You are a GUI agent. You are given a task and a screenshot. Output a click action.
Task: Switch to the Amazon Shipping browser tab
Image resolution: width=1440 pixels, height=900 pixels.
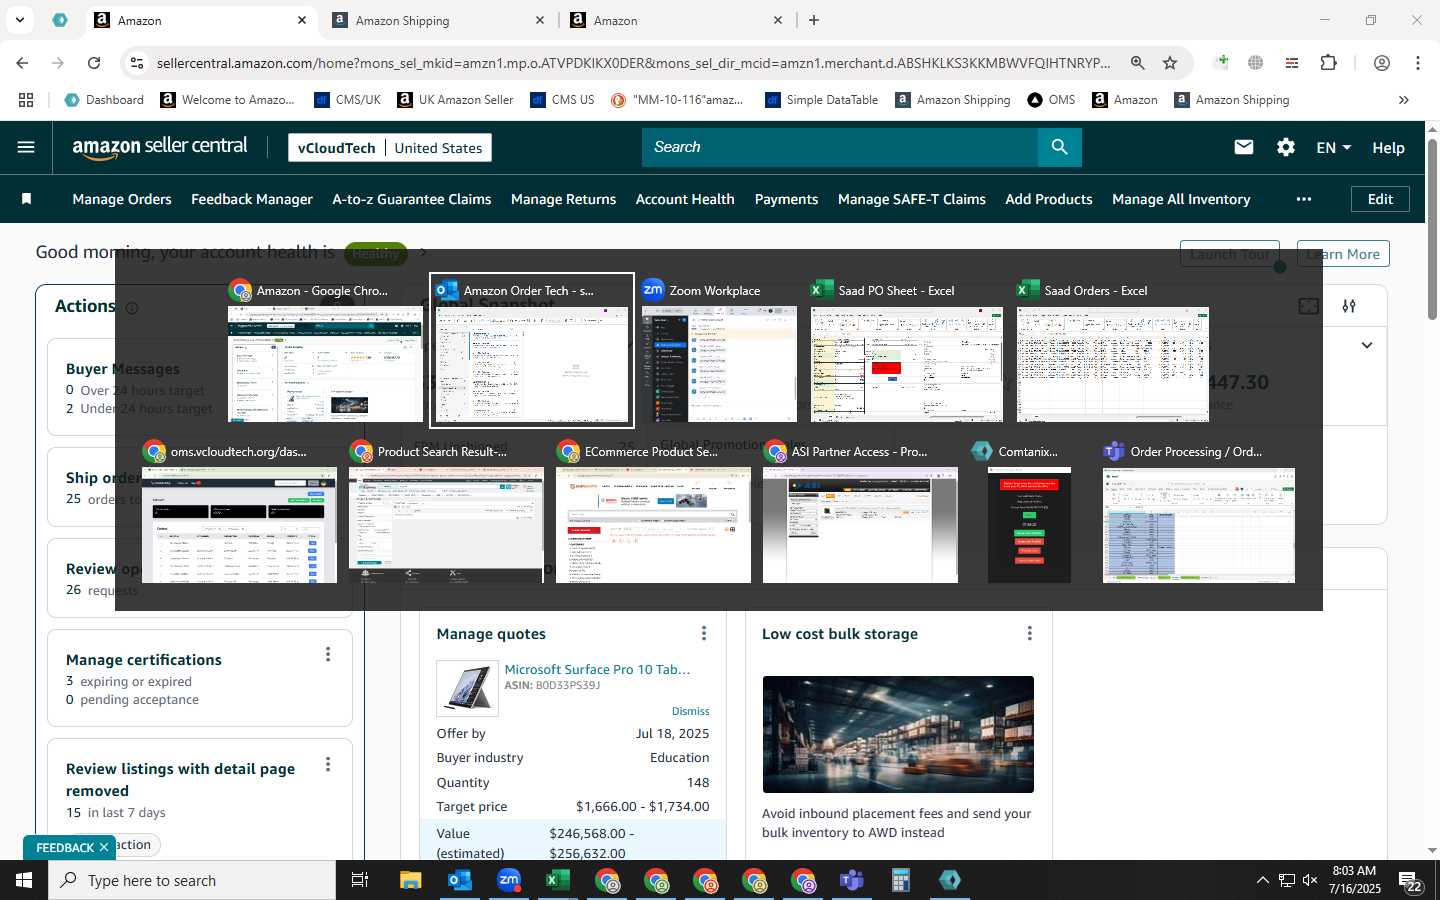[x=438, y=20]
